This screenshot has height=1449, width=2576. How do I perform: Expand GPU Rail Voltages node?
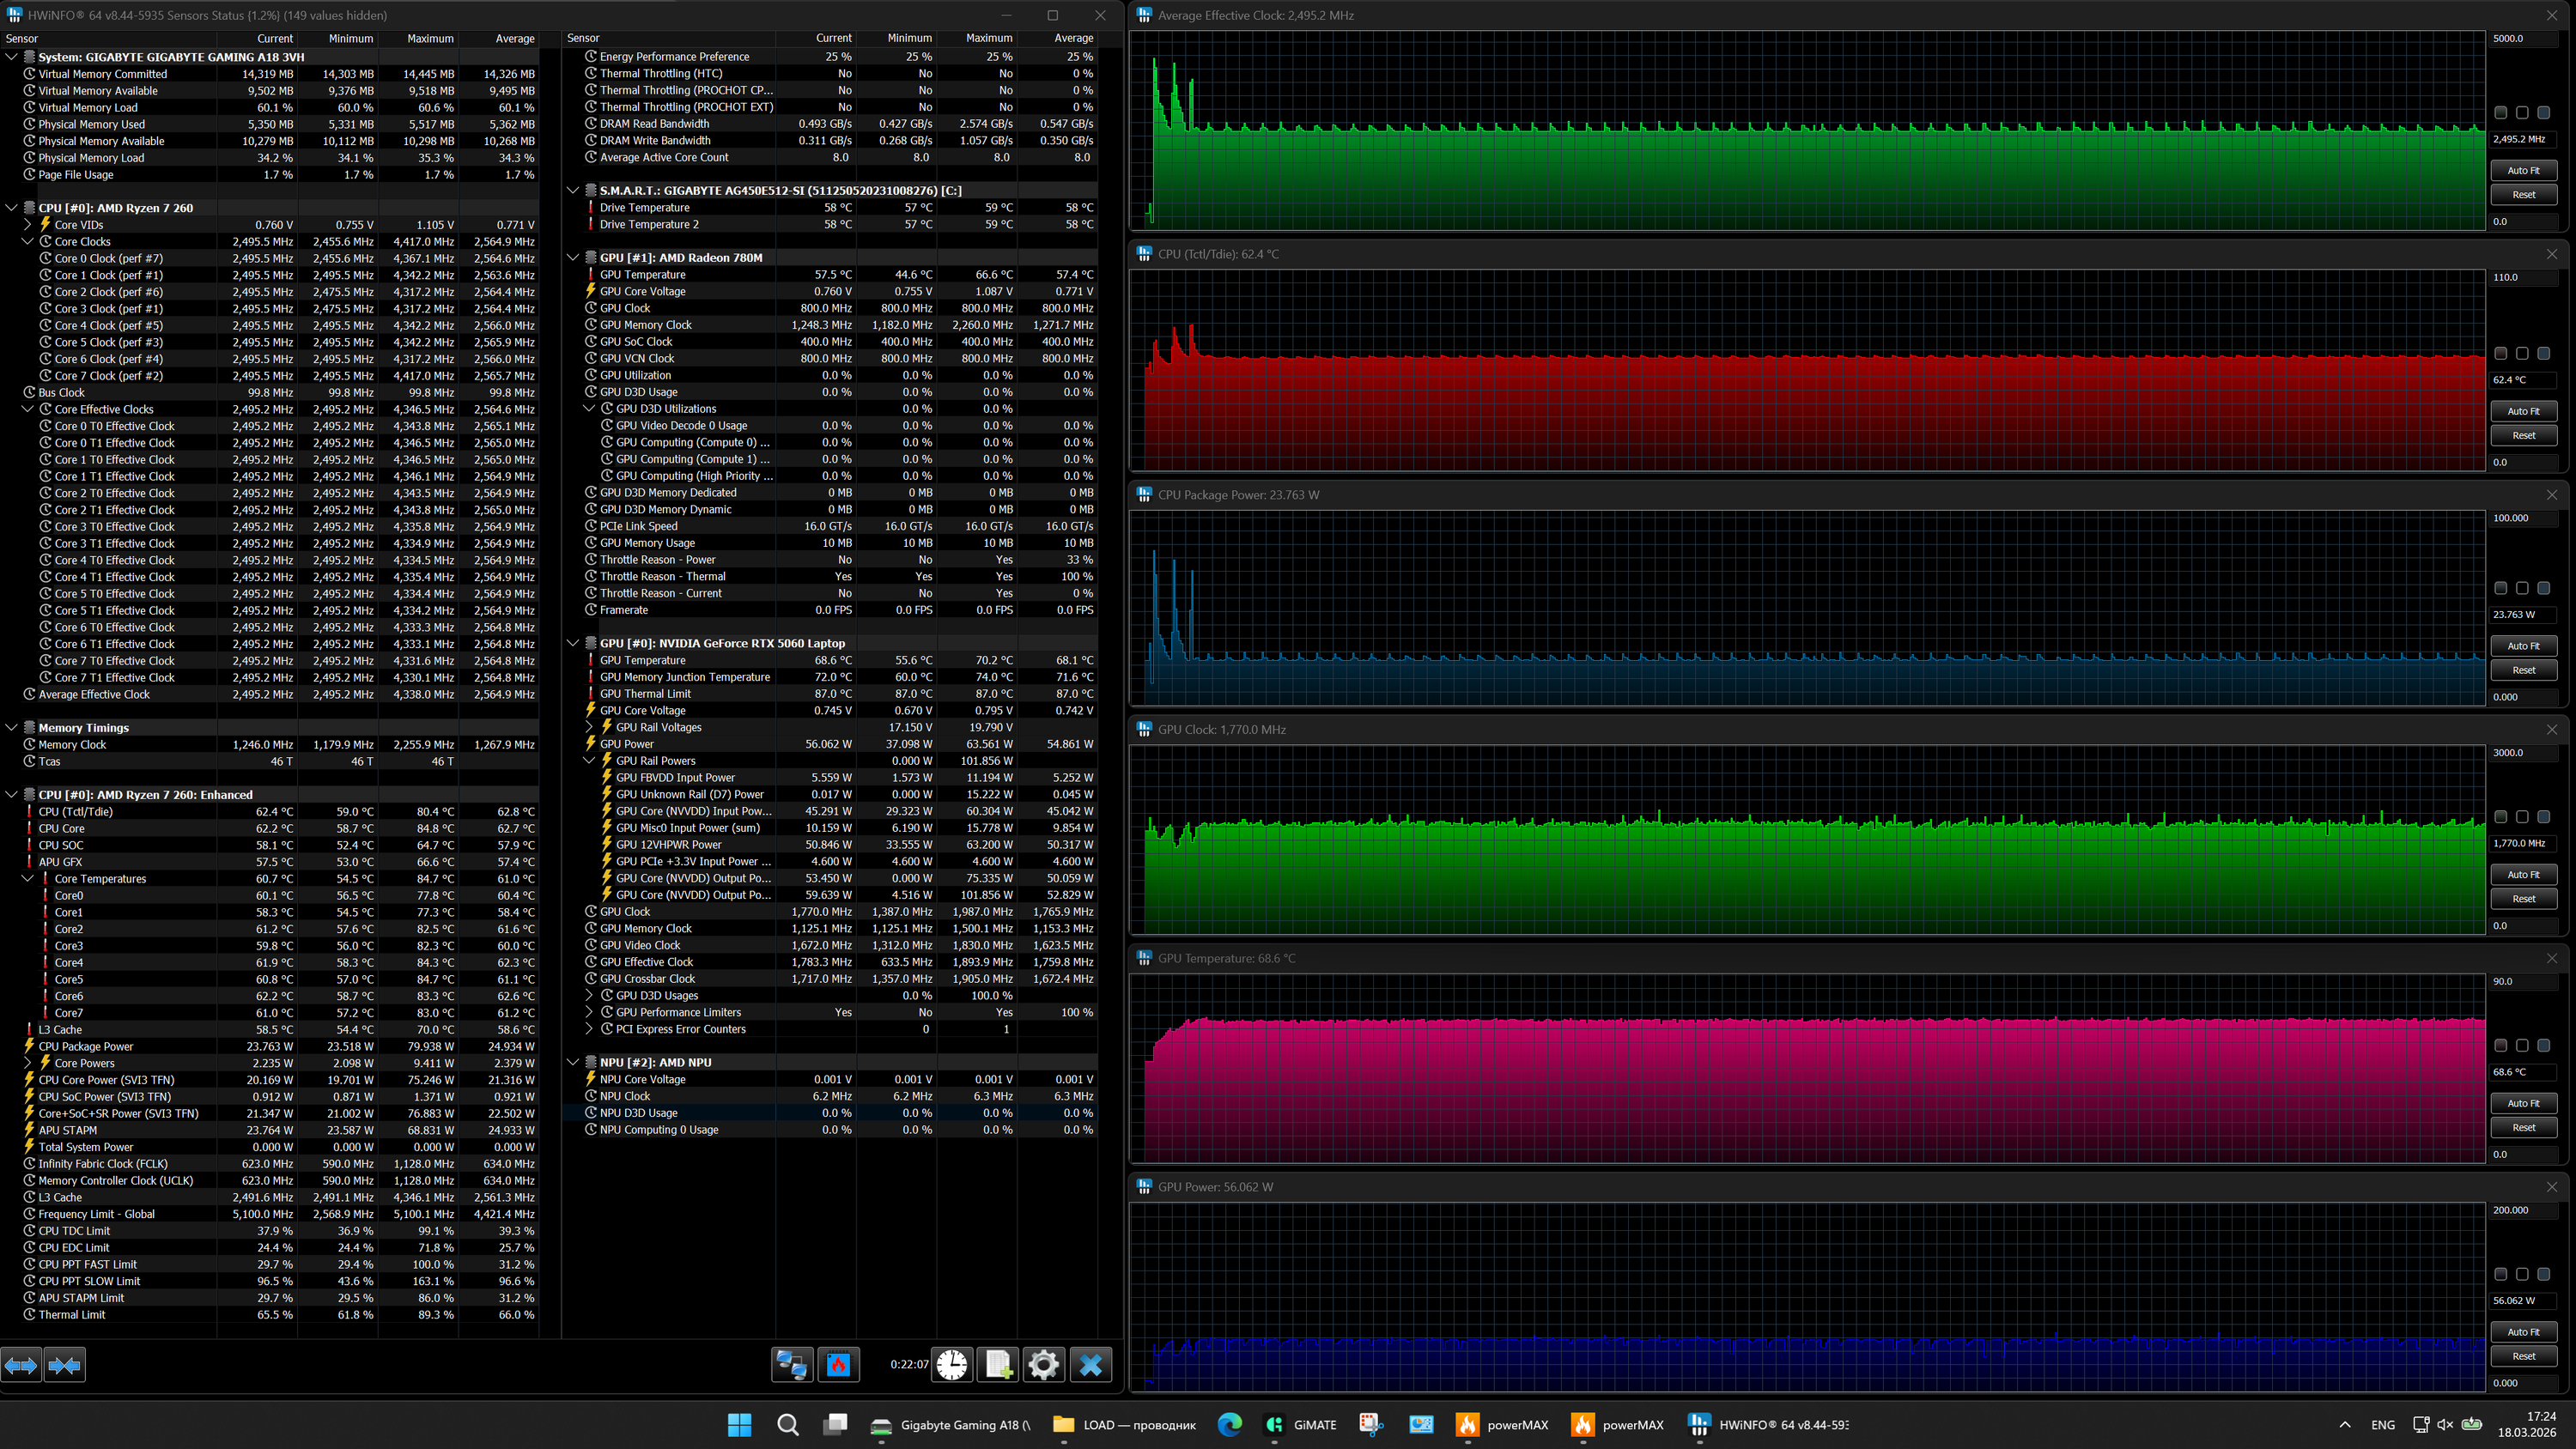tap(589, 727)
